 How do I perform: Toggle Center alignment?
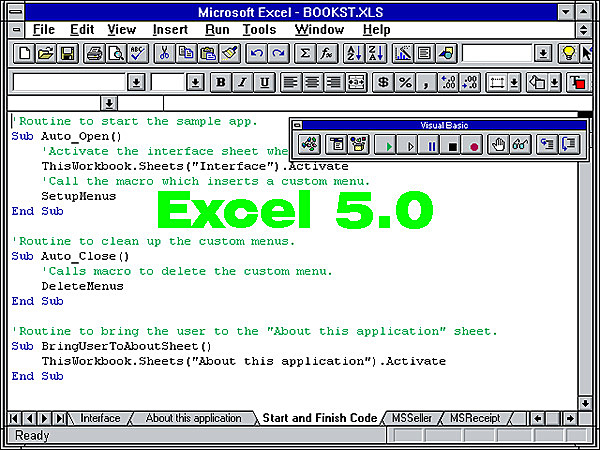click(x=313, y=82)
